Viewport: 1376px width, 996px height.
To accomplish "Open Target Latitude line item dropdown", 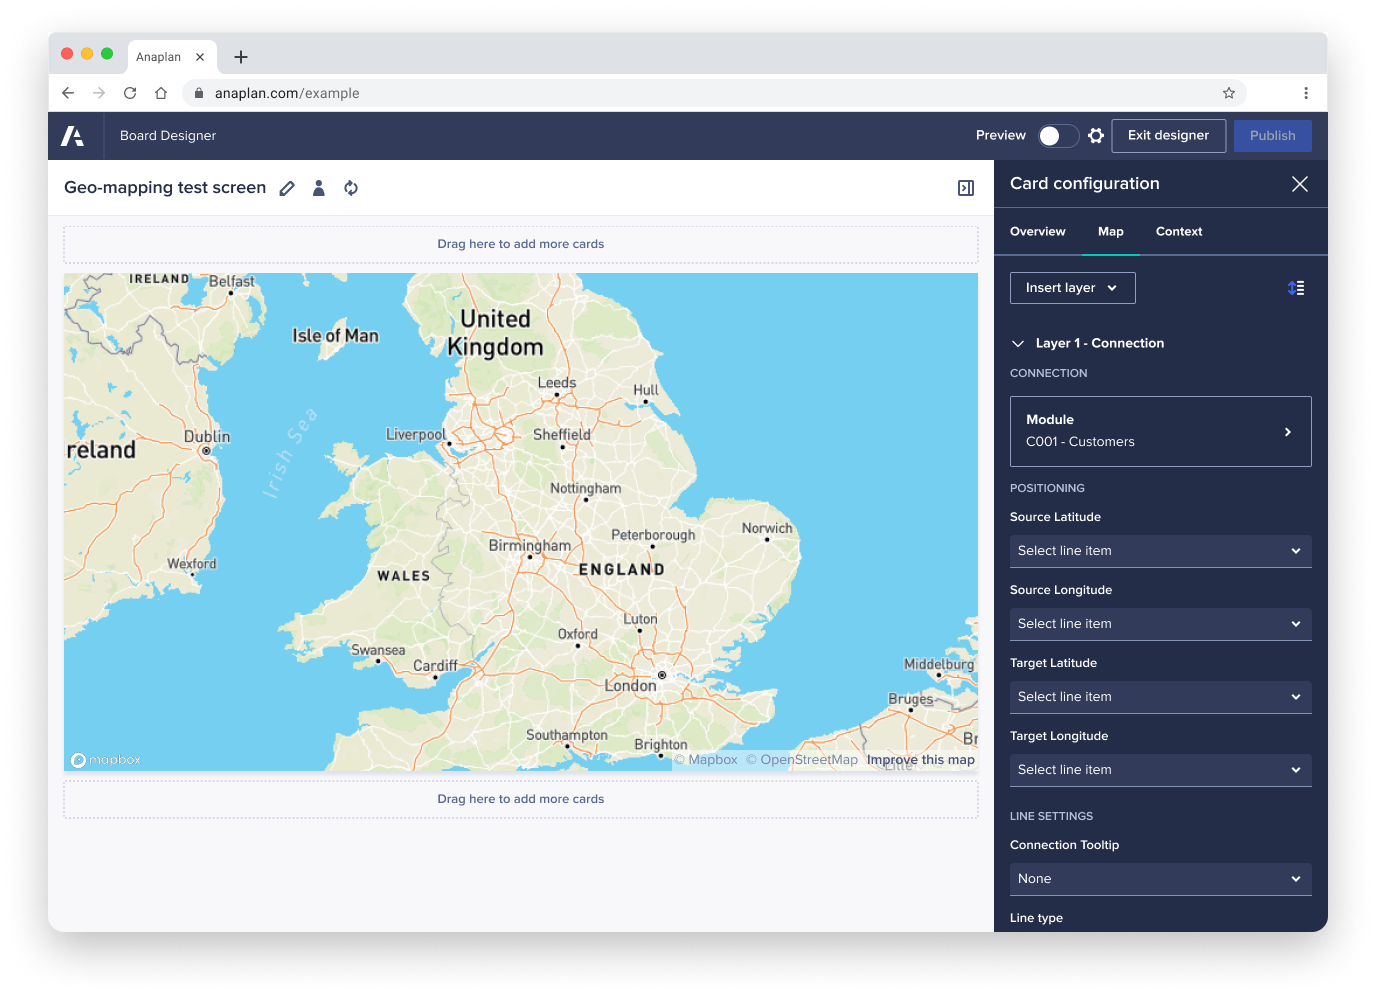I will tap(1161, 697).
